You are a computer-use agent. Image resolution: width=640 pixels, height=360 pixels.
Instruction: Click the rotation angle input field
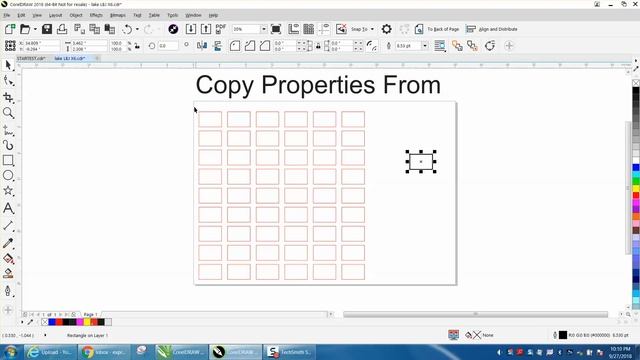(x=168, y=46)
